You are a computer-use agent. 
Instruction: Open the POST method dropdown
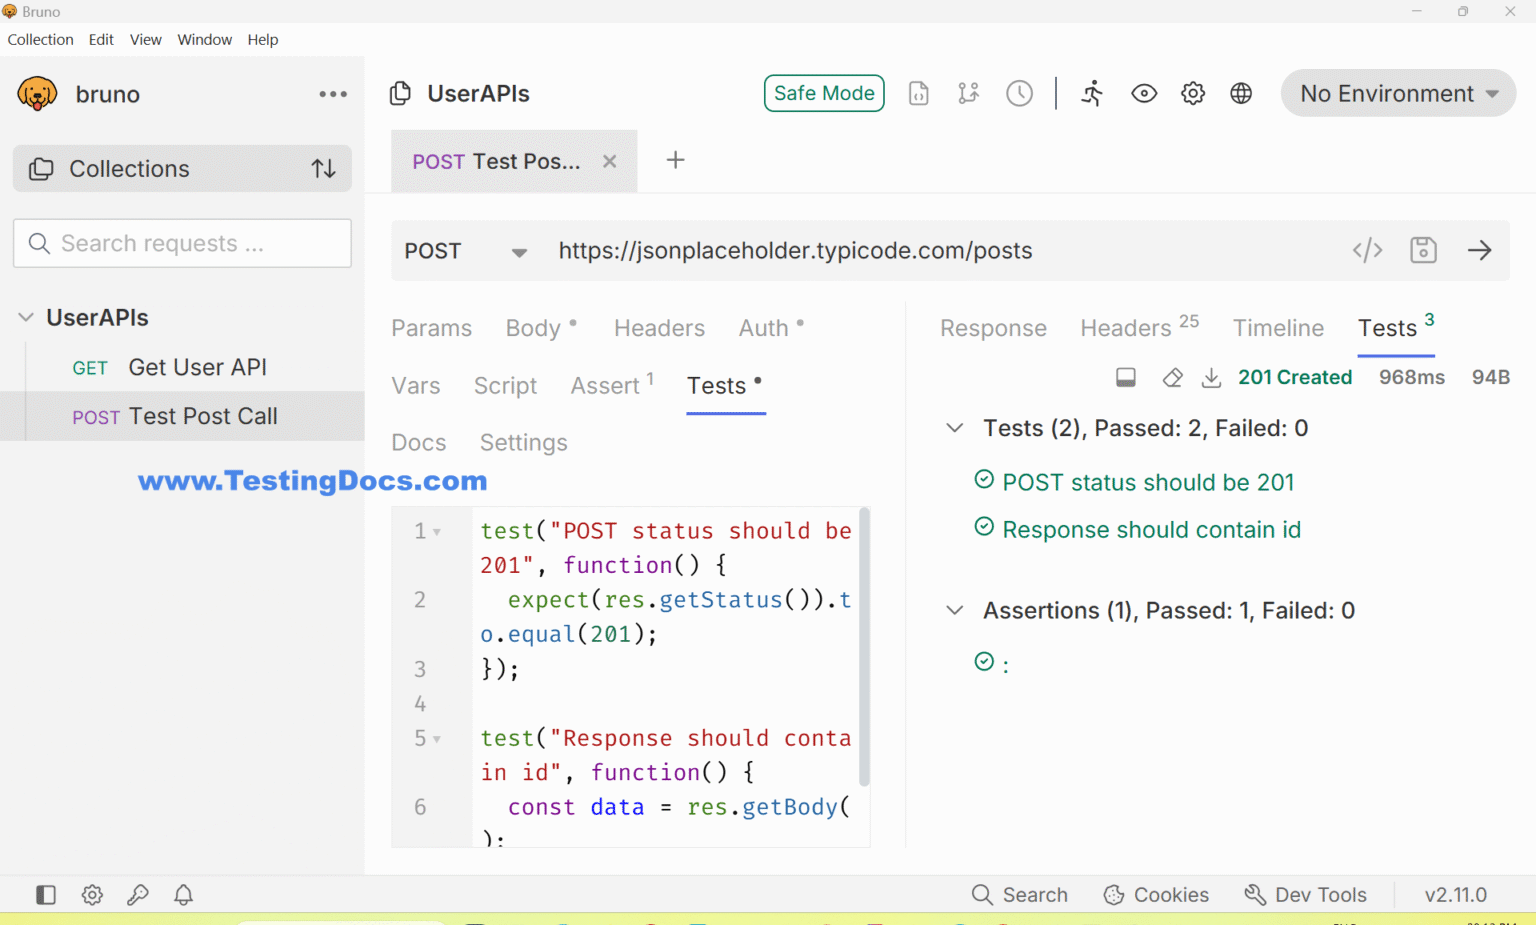(466, 251)
